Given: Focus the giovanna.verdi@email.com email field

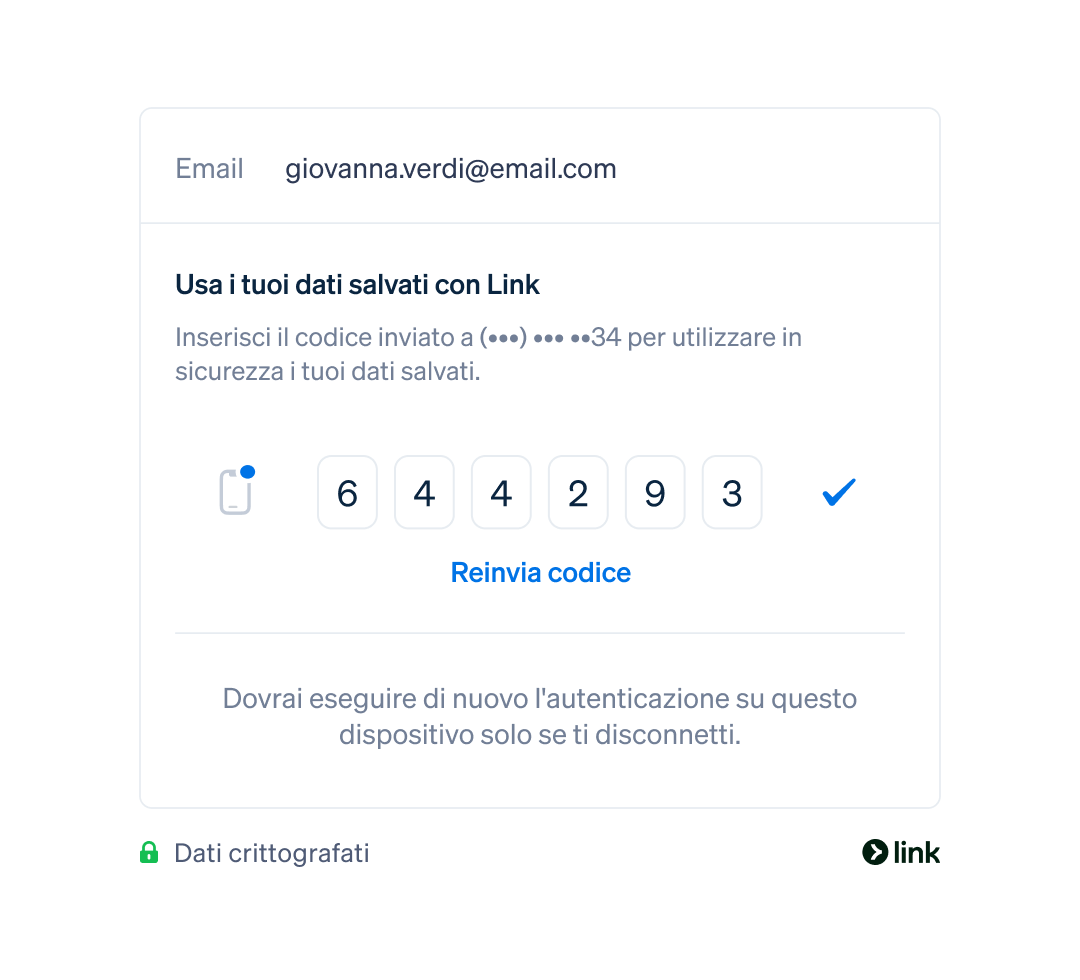Looking at the screenshot, I should tap(540, 166).
